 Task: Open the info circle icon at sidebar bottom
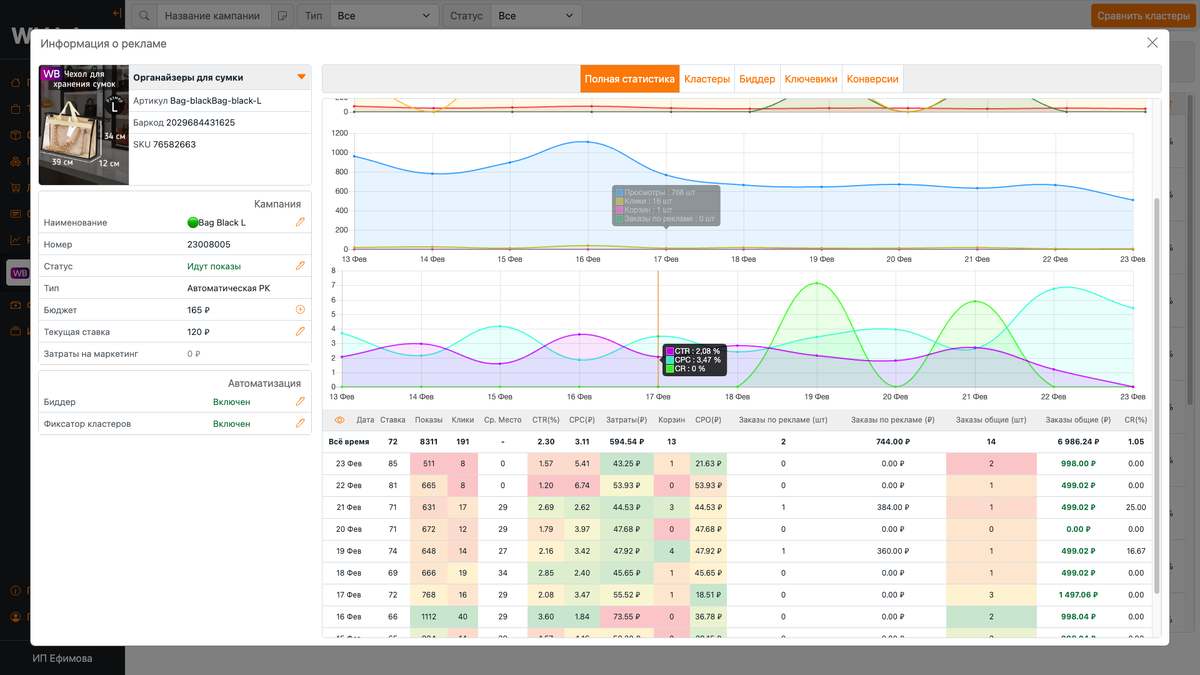pos(15,591)
